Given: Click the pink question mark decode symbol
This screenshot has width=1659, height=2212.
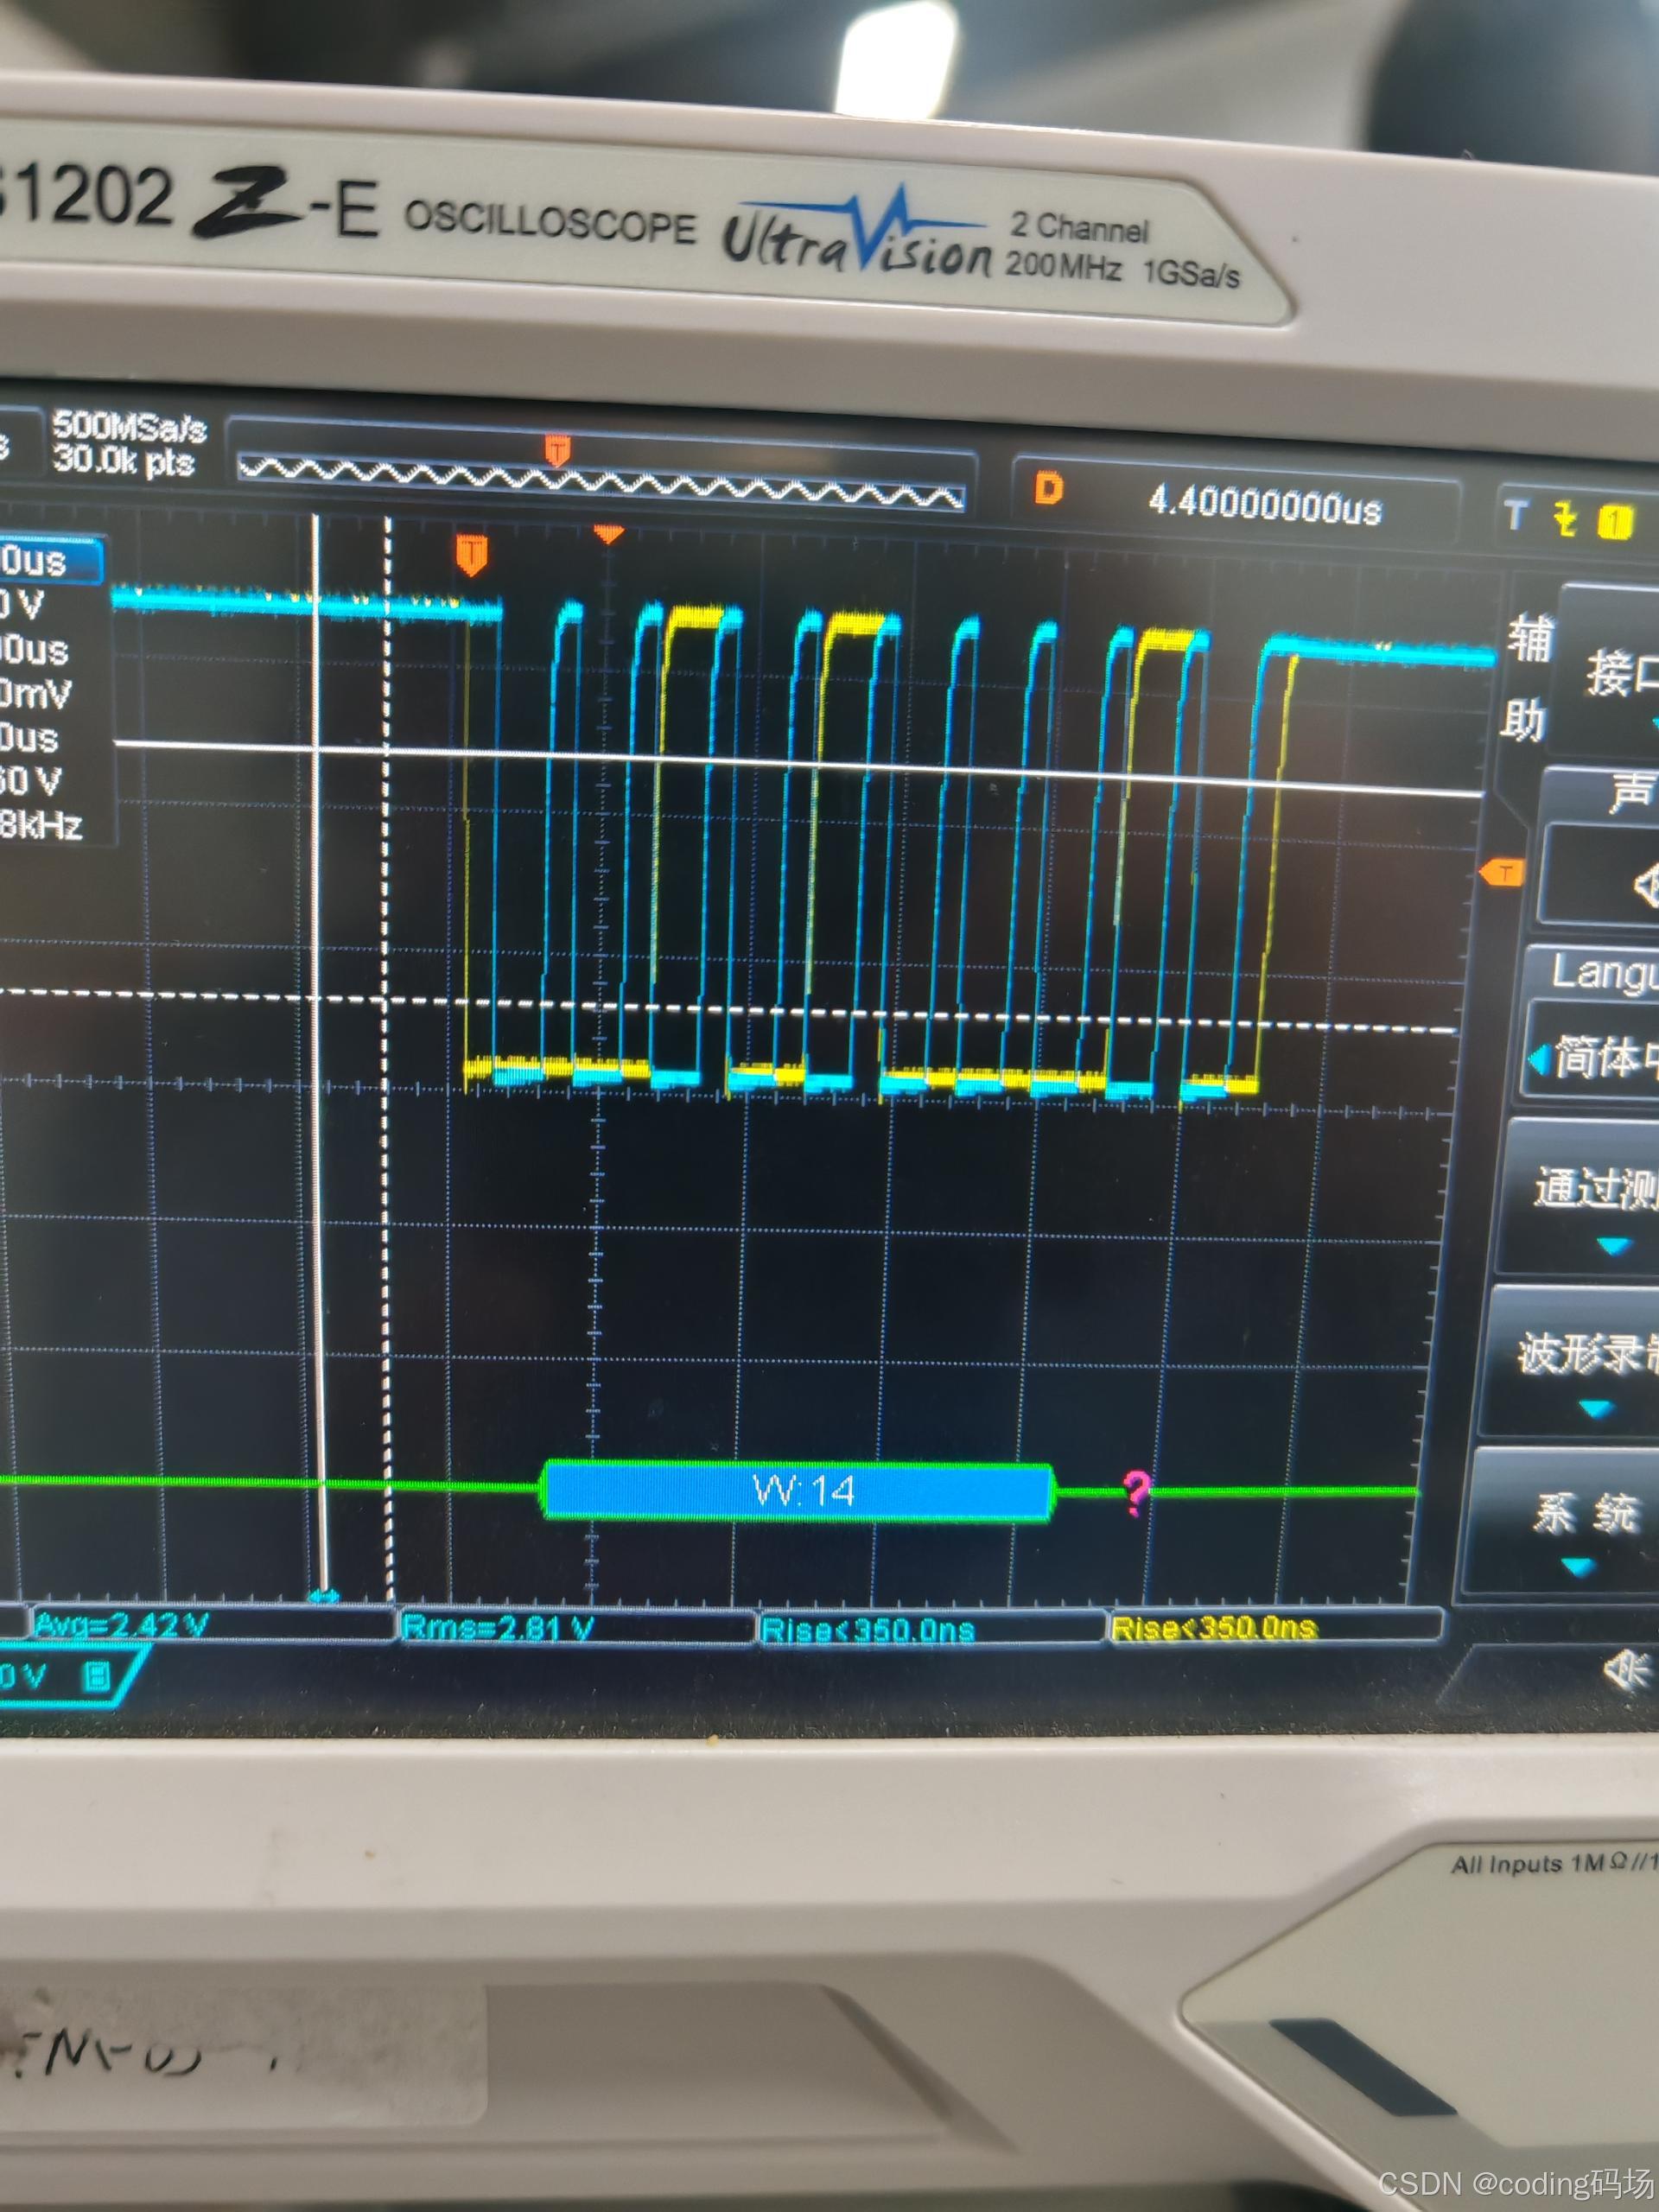Looking at the screenshot, I should coord(1136,1492).
